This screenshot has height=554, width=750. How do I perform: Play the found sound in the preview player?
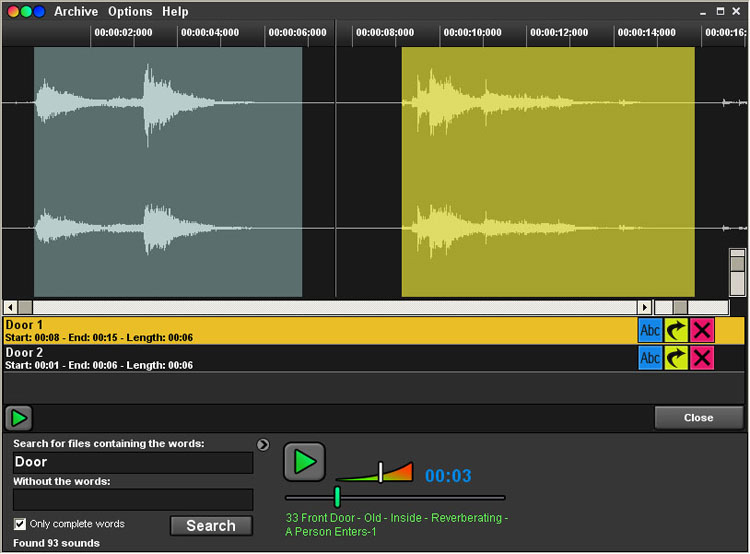[x=304, y=461]
